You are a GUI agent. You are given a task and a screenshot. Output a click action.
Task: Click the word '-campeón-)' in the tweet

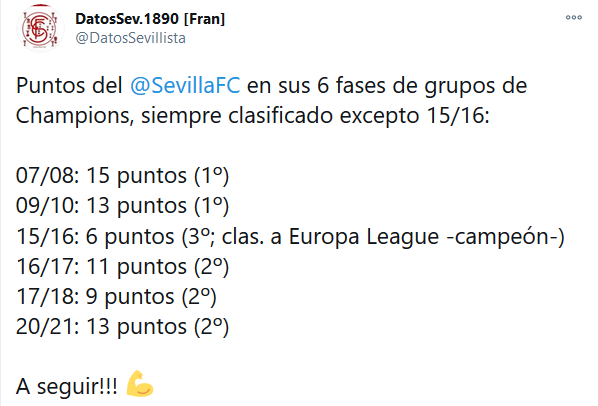click(x=505, y=236)
